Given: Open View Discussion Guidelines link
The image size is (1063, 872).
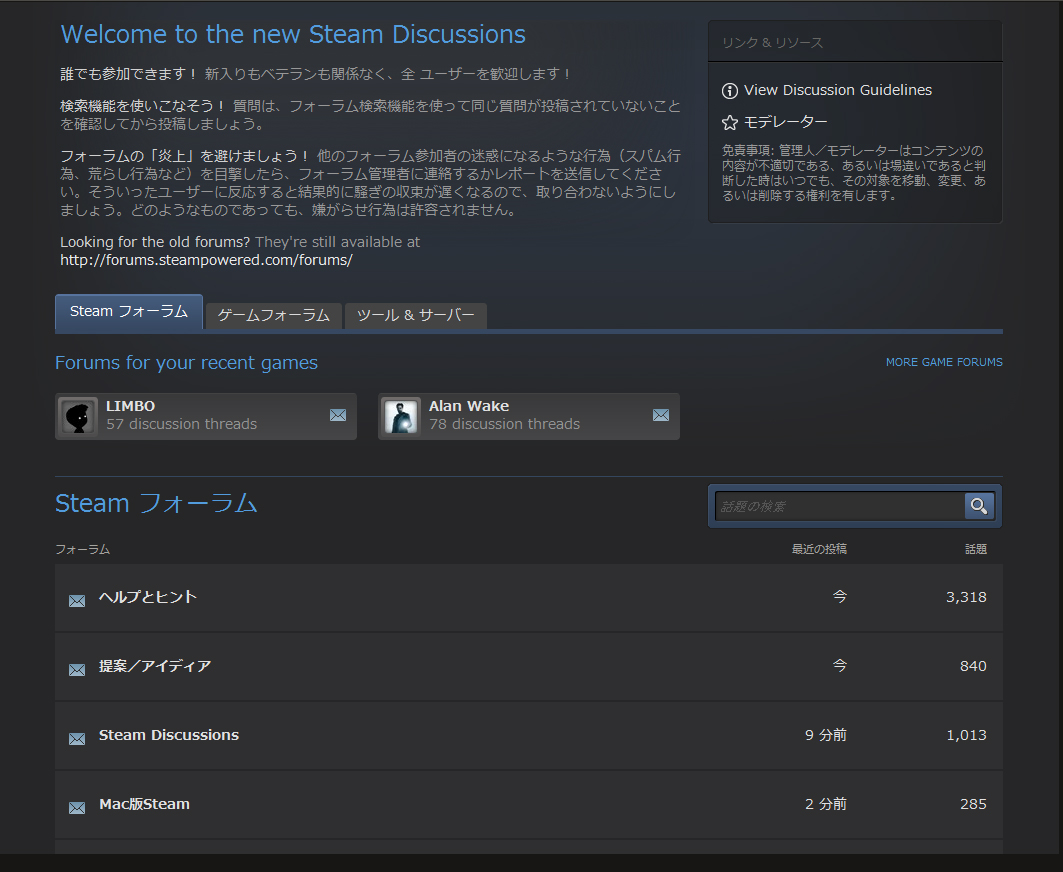Looking at the screenshot, I should pyautogui.click(x=838, y=90).
